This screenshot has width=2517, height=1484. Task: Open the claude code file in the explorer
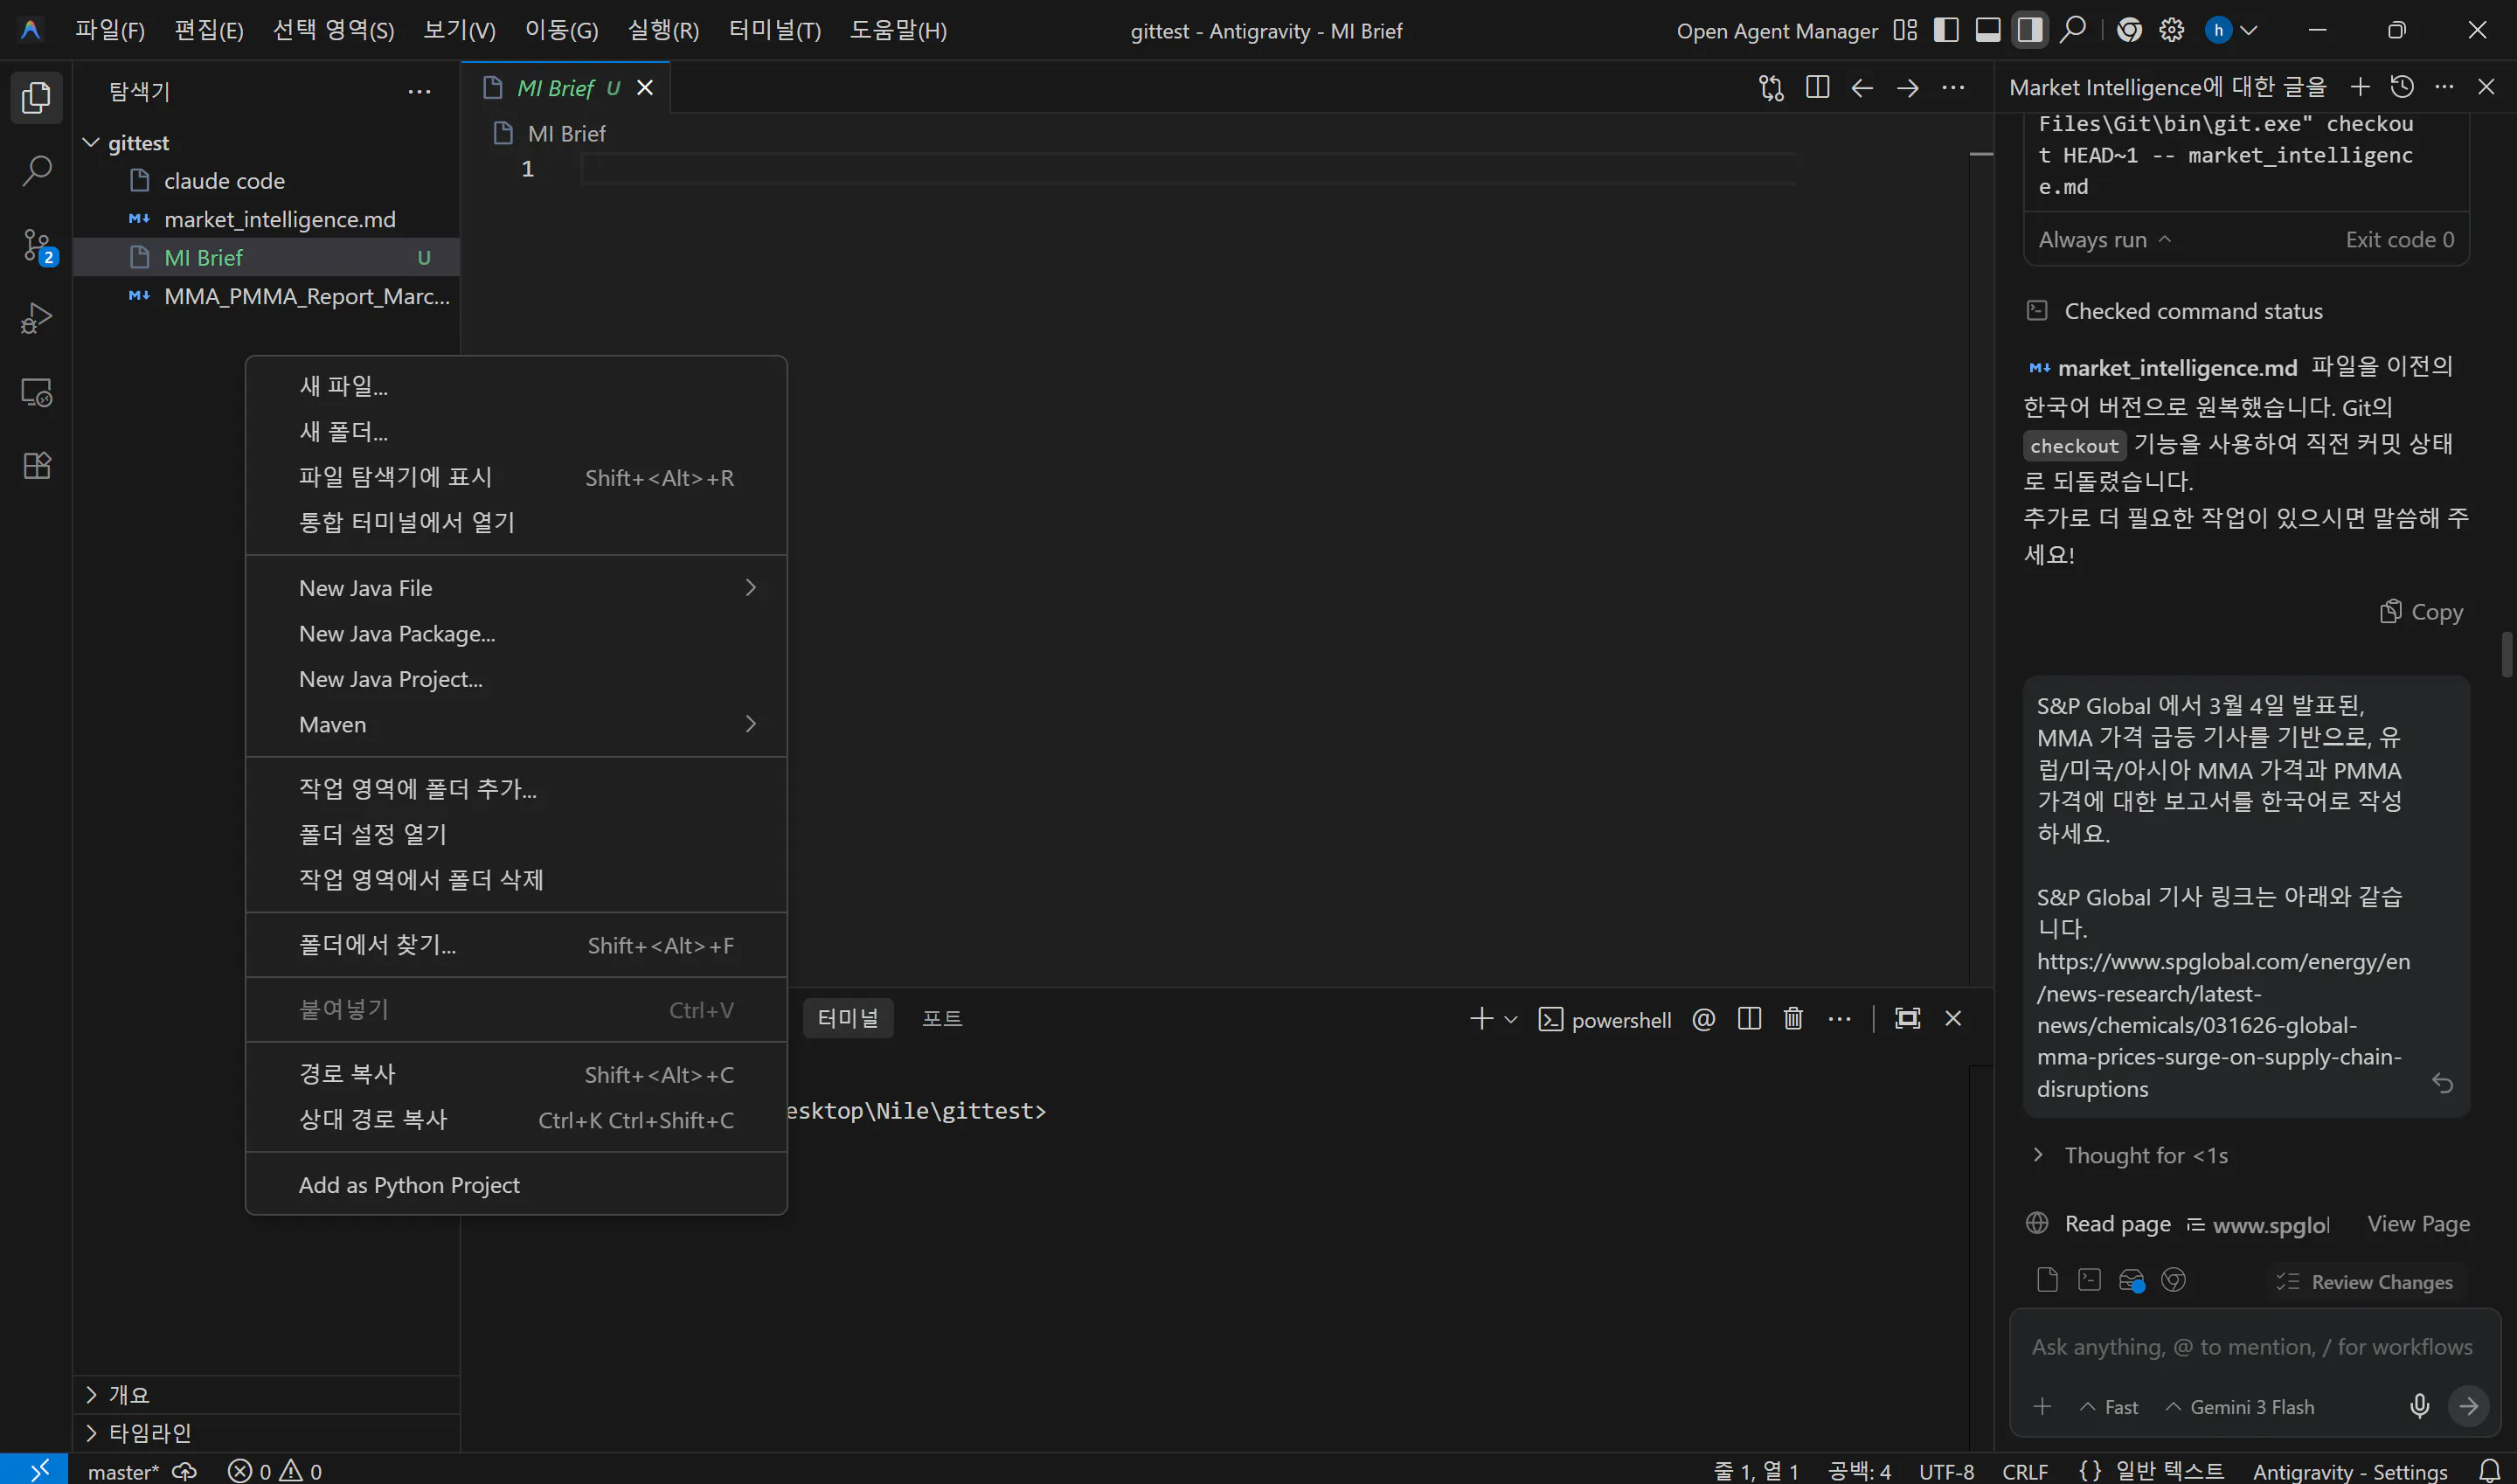pyautogui.click(x=267, y=181)
